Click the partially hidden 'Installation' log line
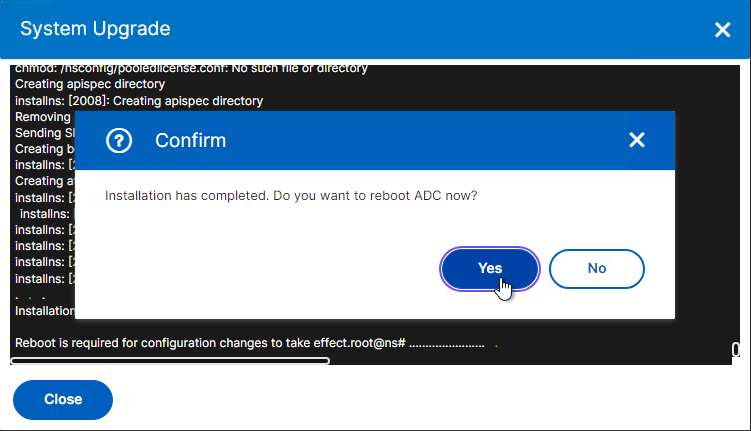 45,311
